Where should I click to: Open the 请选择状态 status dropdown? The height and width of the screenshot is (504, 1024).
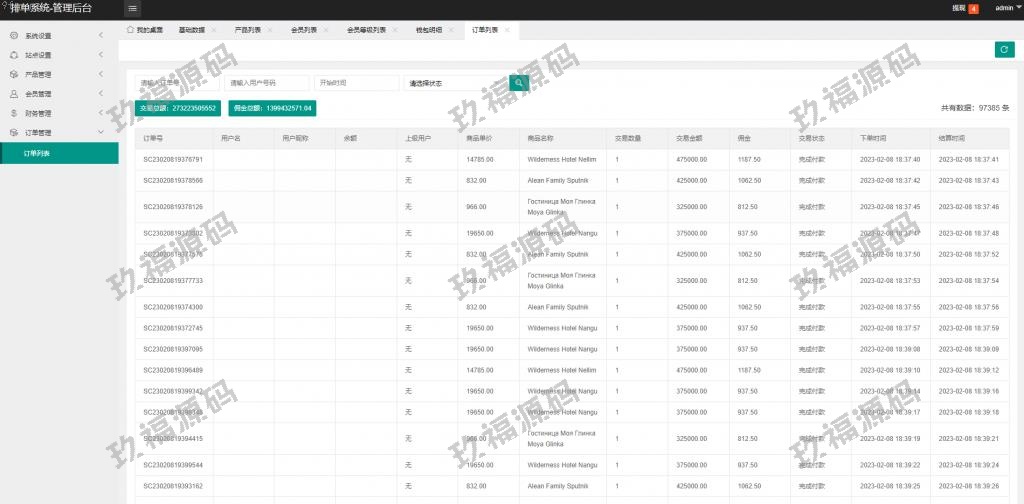click(x=454, y=83)
